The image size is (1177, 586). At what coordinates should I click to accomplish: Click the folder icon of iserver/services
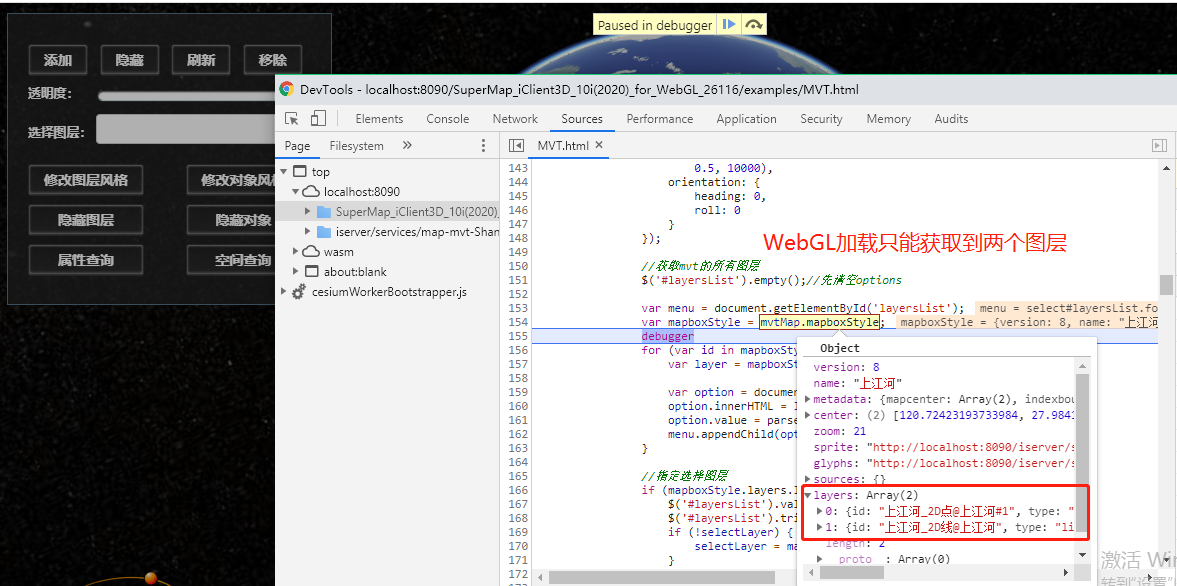pyautogui.click(x=324, y=232)
